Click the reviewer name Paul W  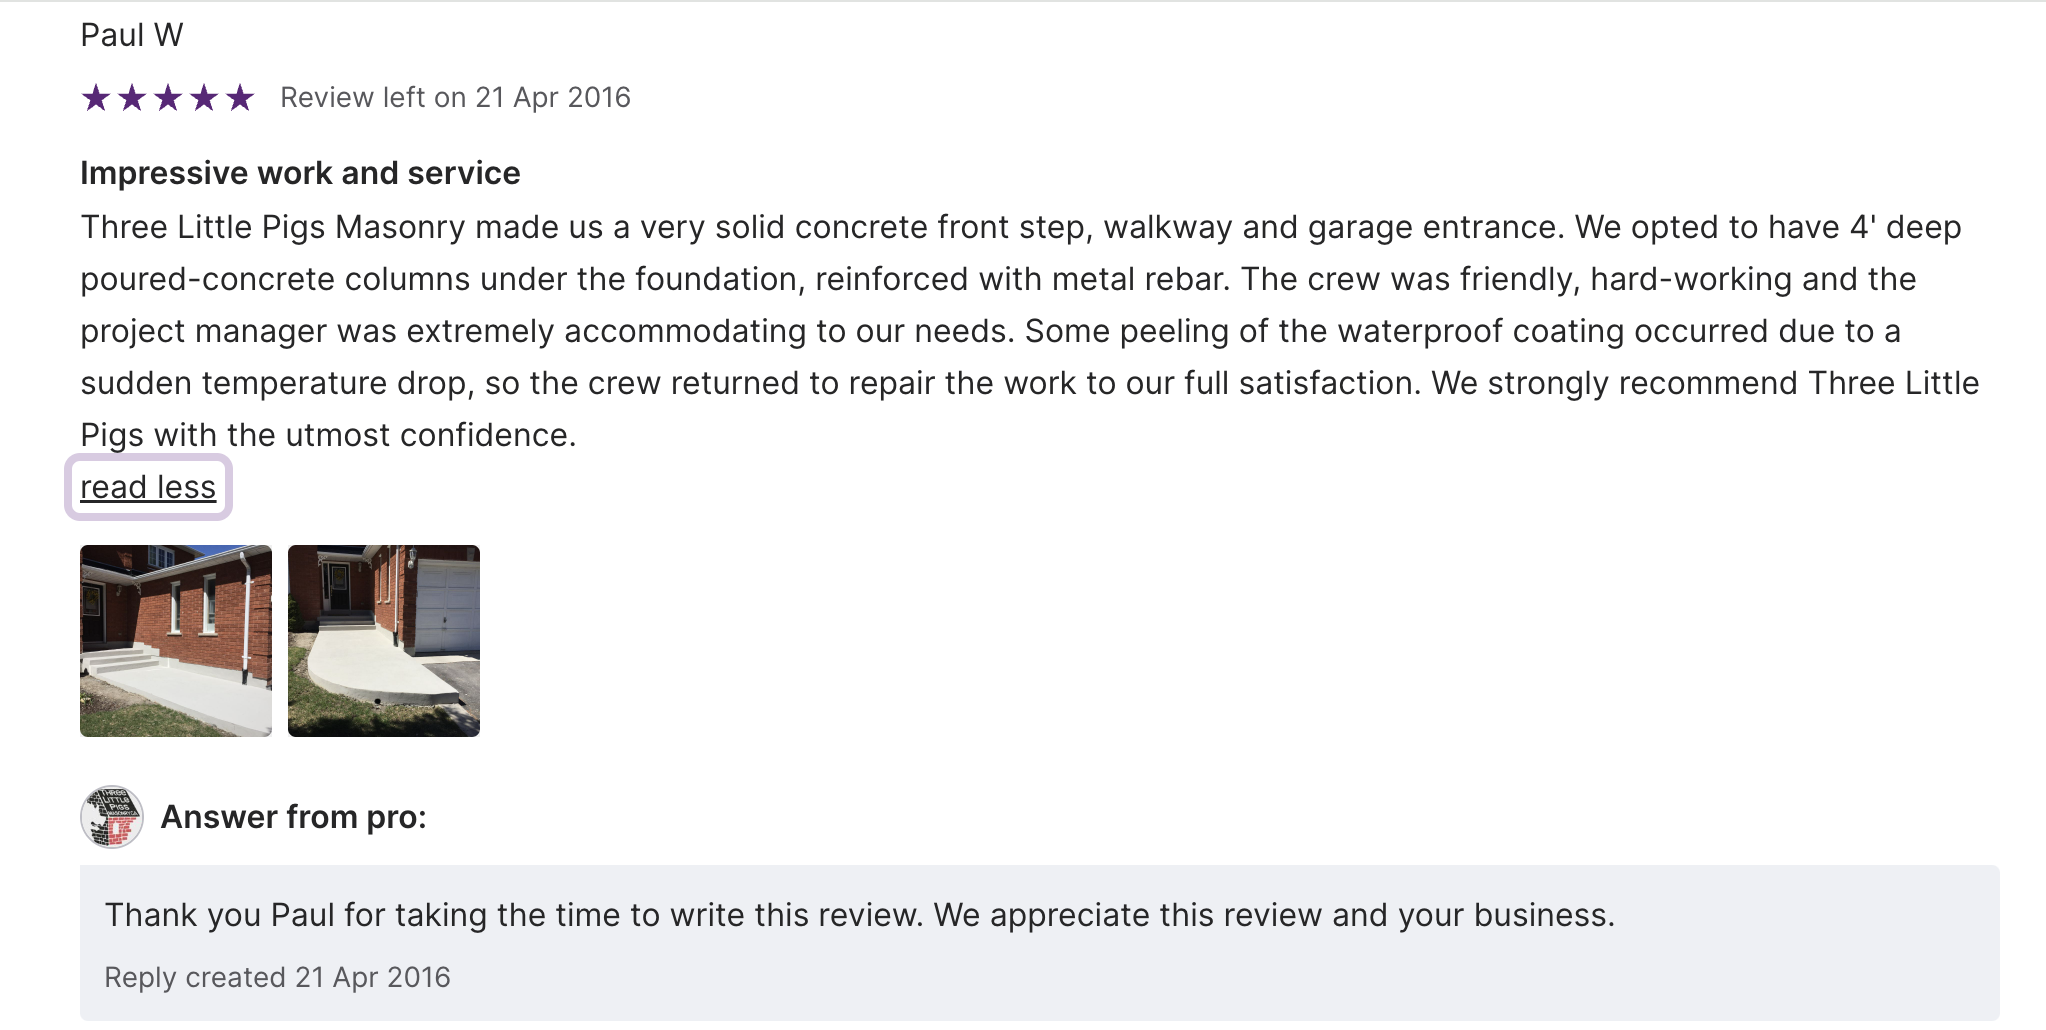click(x=132, y=35)
